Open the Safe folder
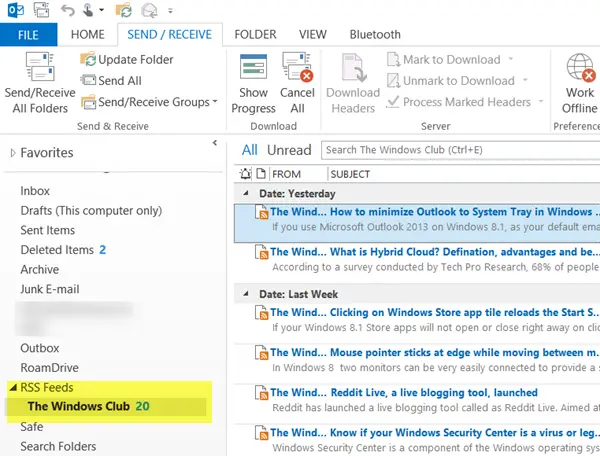 click(x=32, y=427)
